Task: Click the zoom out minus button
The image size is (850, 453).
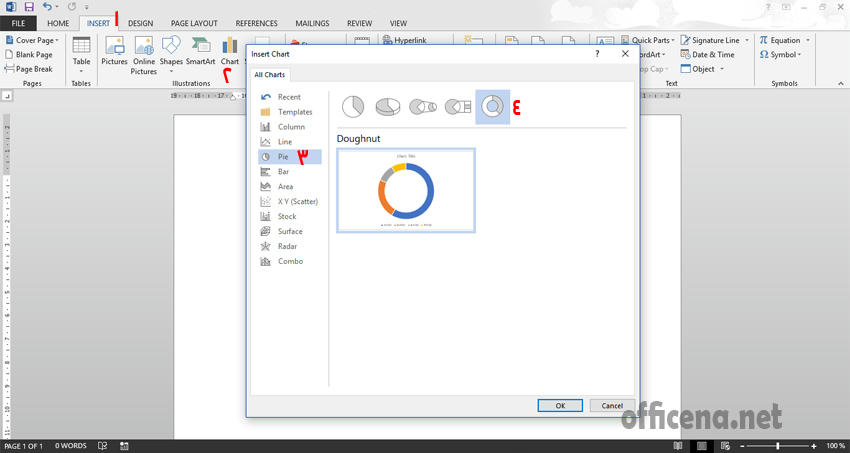Action: [x=742, y=446]
